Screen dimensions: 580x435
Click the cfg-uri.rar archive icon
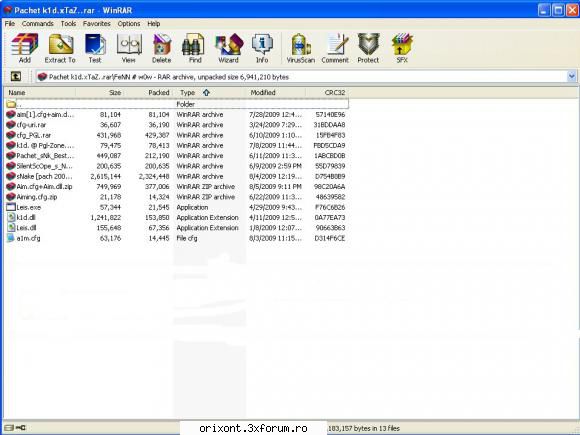[11, 125]
